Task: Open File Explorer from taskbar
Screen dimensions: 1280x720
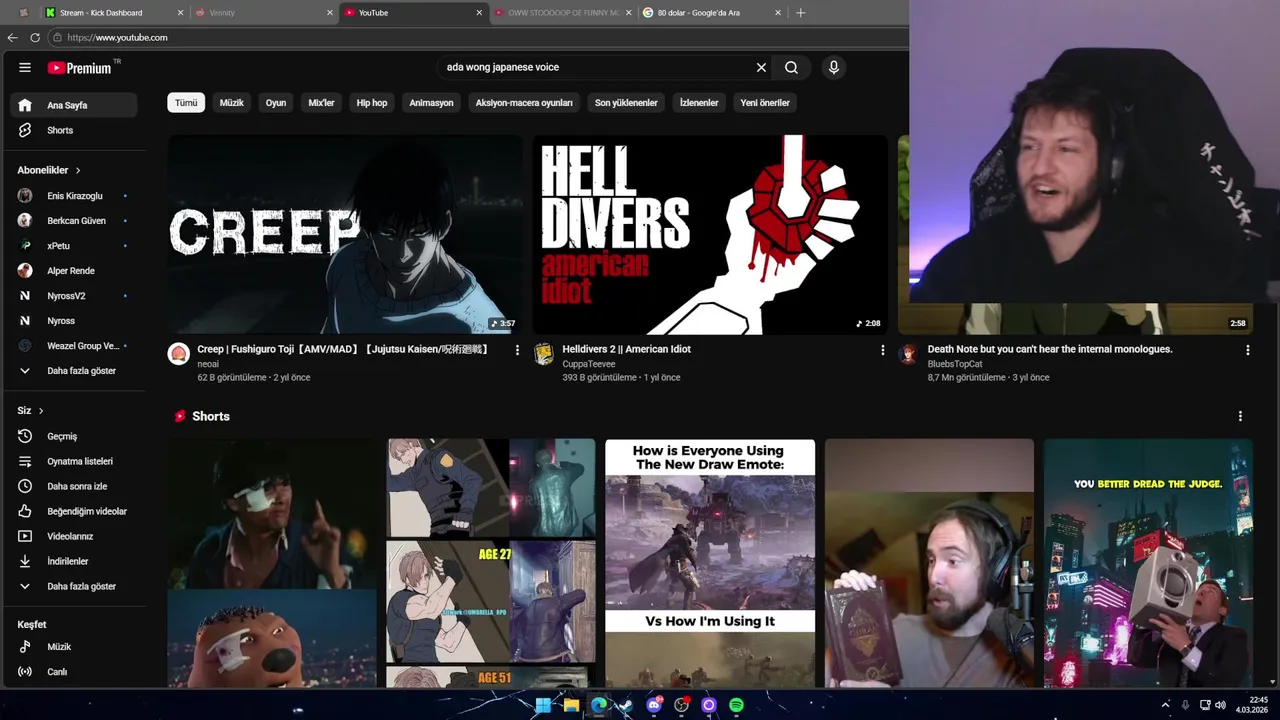Action: [571, 705]
